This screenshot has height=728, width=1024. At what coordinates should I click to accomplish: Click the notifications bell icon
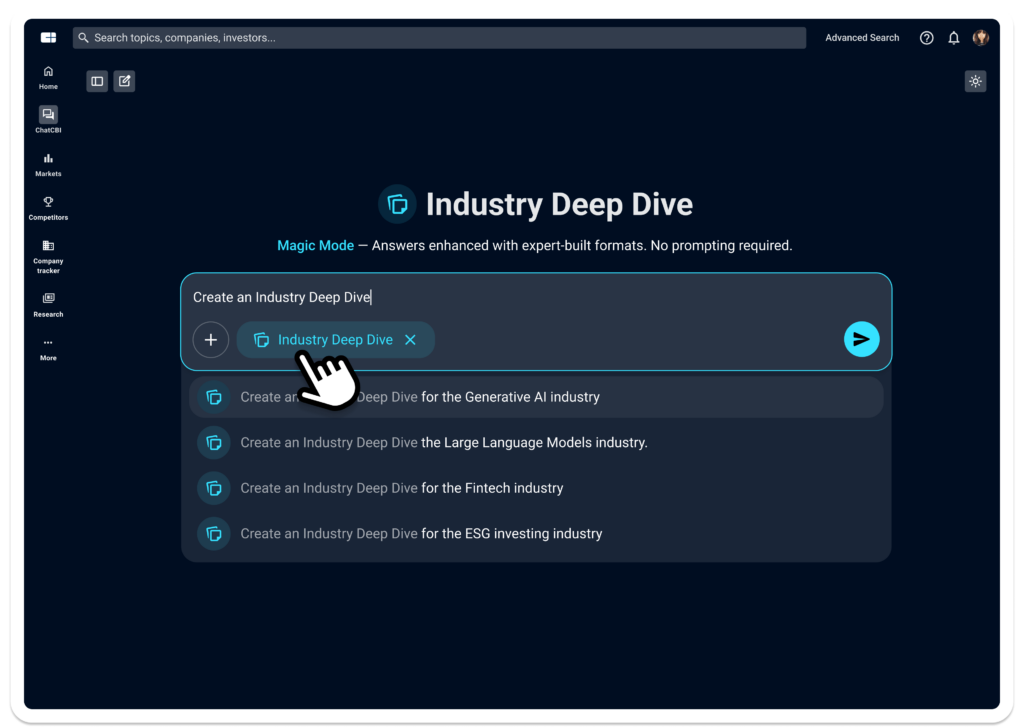coord(954,38)
